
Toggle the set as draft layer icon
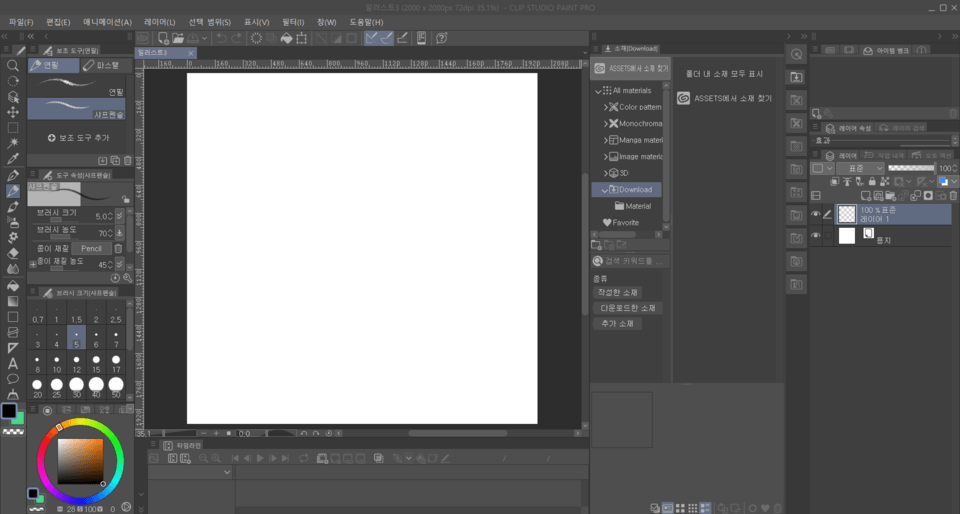860,182
